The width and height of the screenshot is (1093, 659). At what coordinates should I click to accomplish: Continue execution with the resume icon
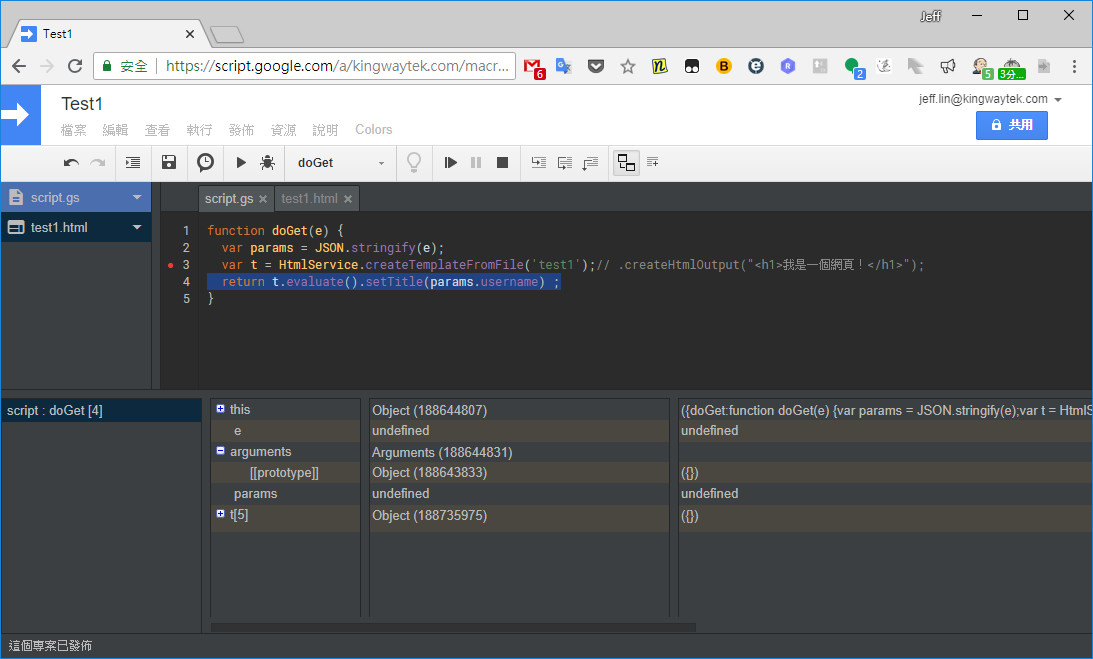click(x=450, y=162)
